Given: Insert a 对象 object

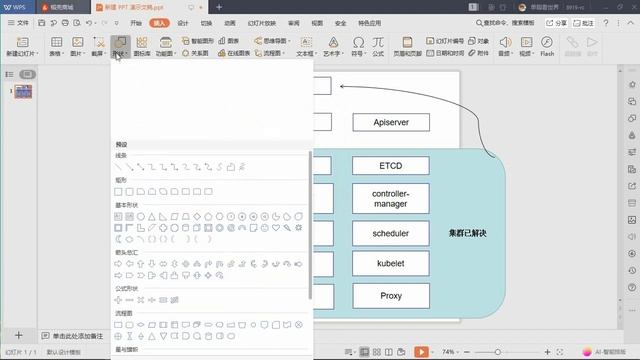Looking at the screenshot, I should pyautogui.click(x=478, y=41).
